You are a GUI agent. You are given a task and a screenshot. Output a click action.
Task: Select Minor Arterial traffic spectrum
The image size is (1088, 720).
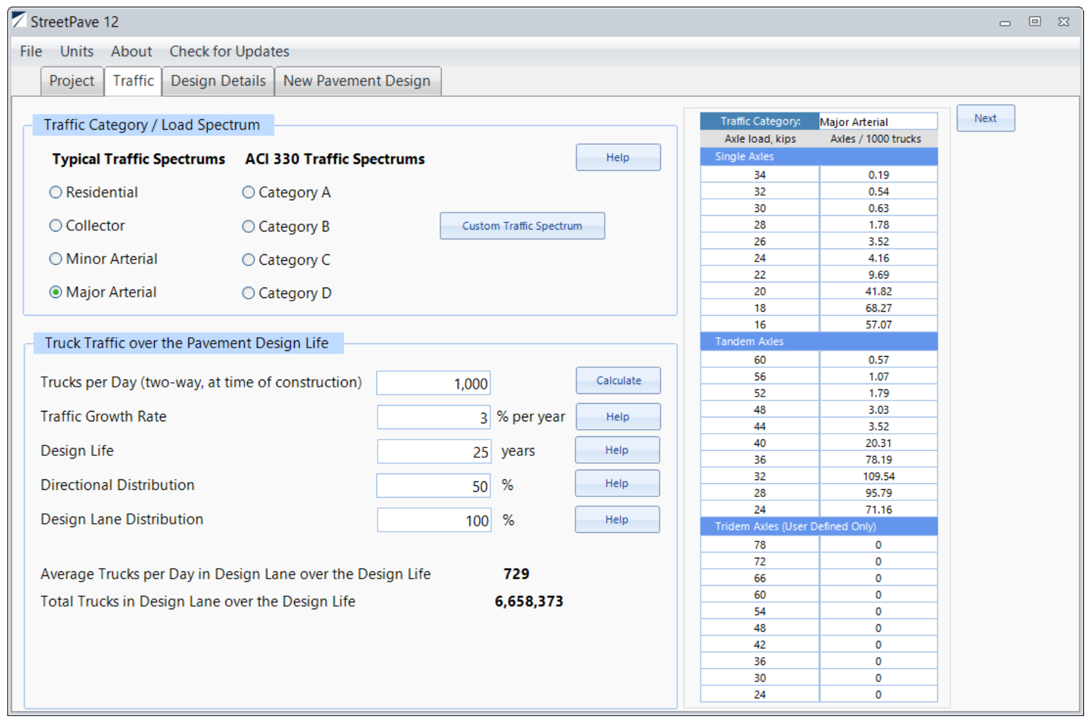point(56,259)
